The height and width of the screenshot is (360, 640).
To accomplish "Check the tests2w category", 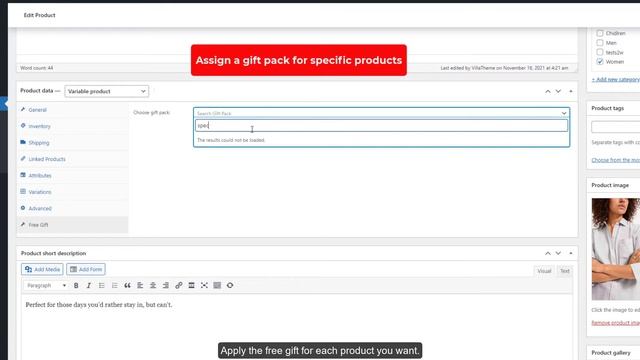I will click(x=600, y=52).
